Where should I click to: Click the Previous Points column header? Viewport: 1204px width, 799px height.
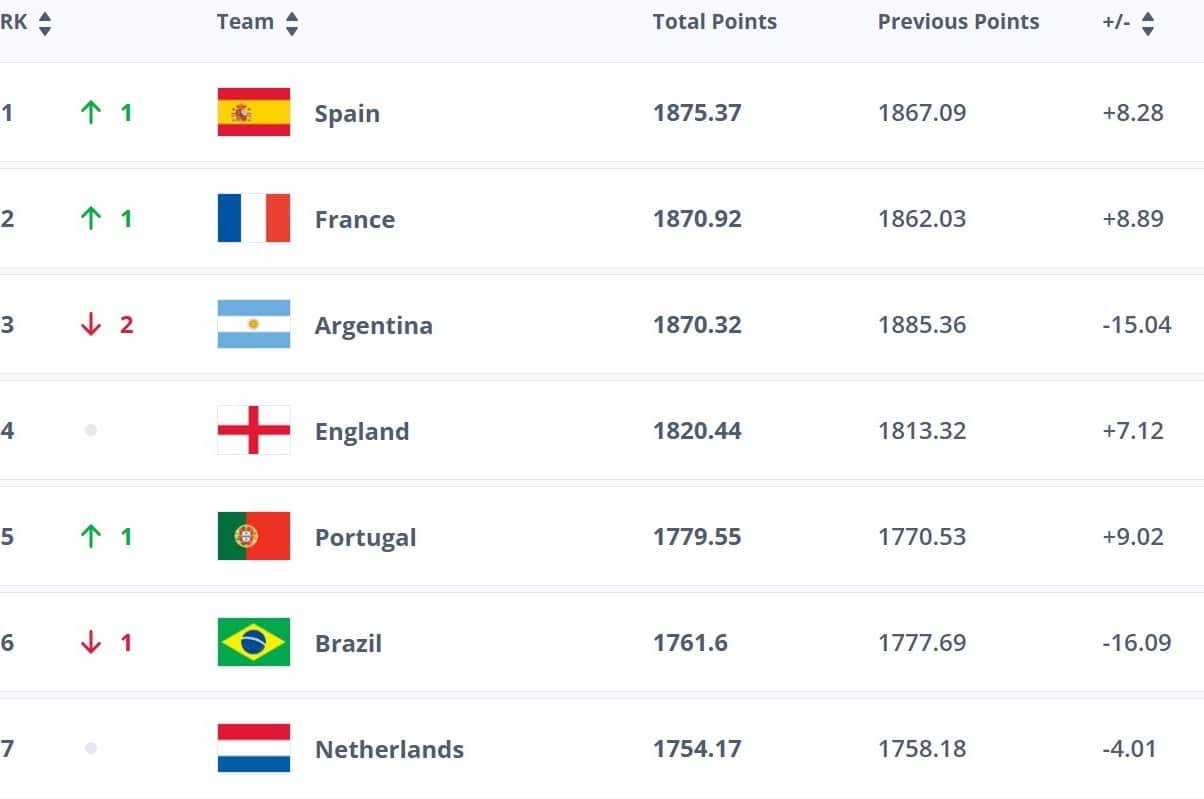(x=958, y=22)
